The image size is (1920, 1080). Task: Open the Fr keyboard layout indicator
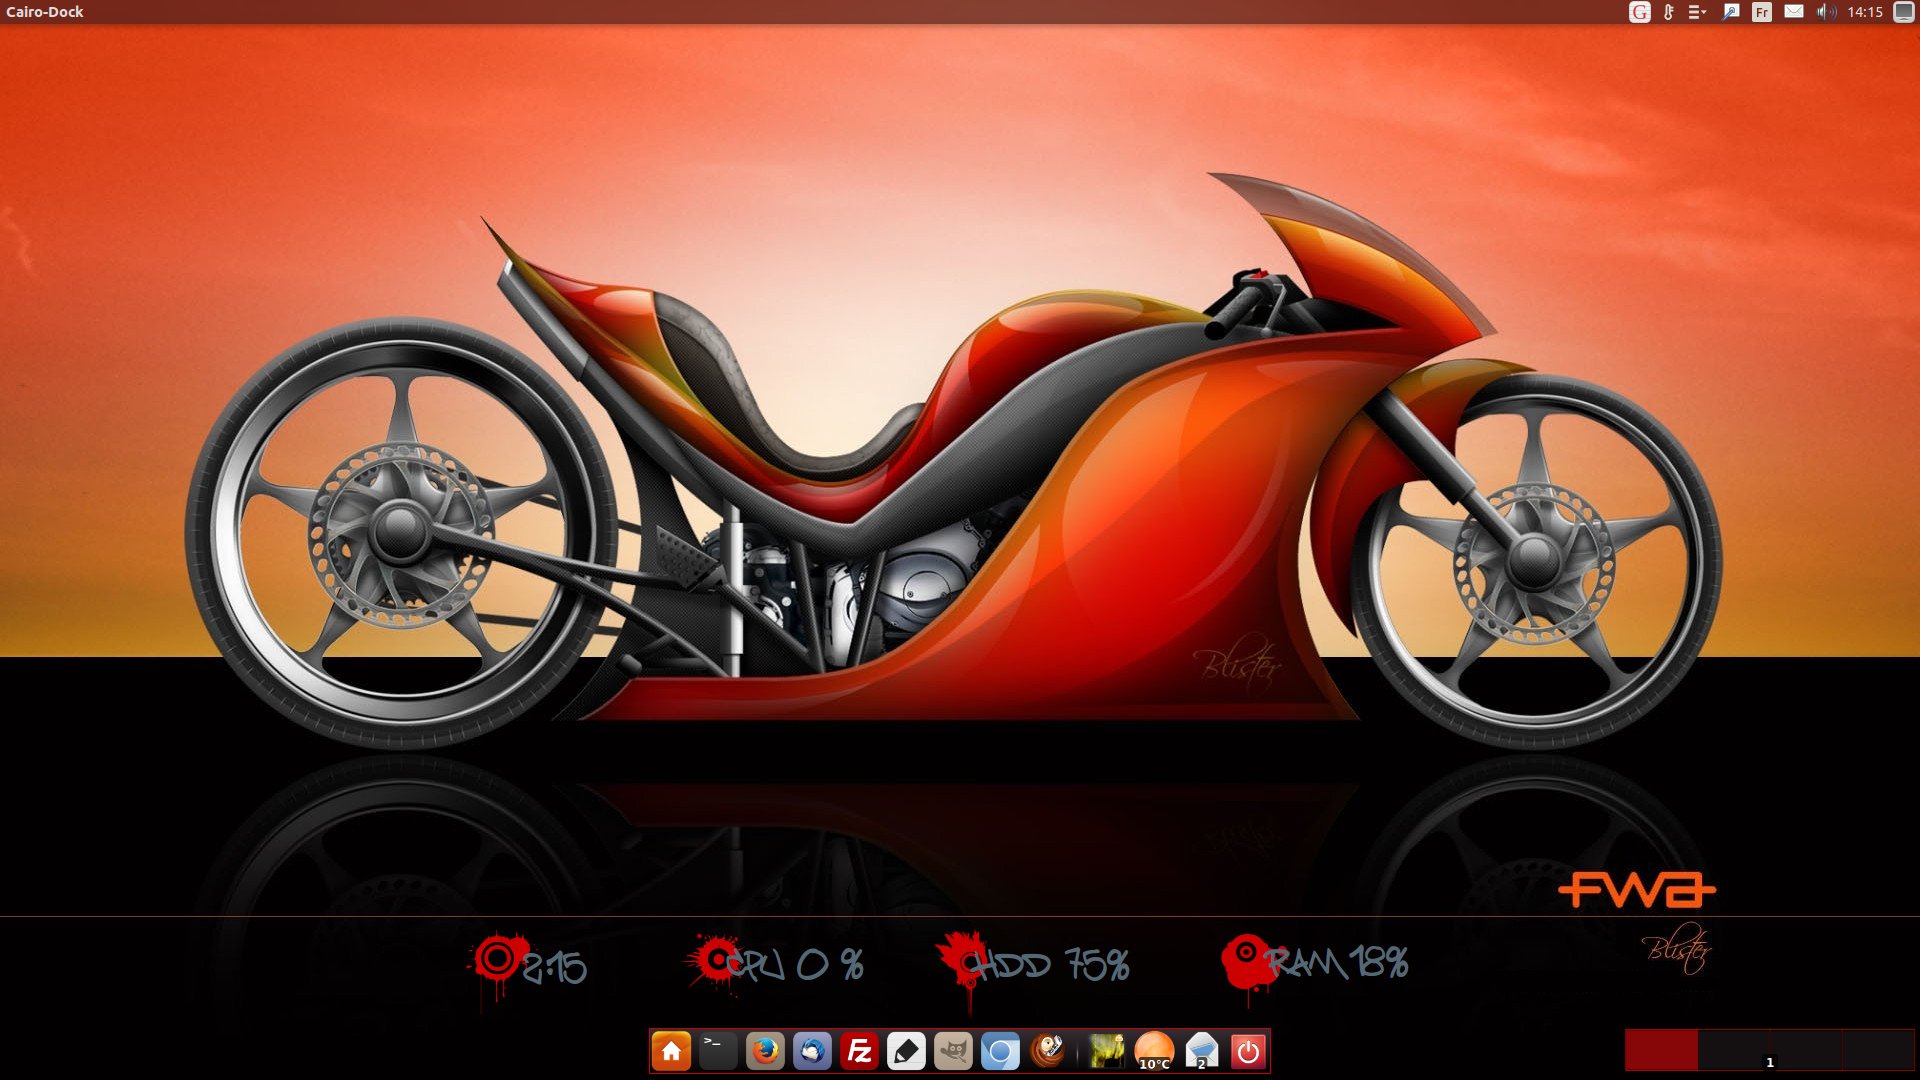tap(1762, 12)
